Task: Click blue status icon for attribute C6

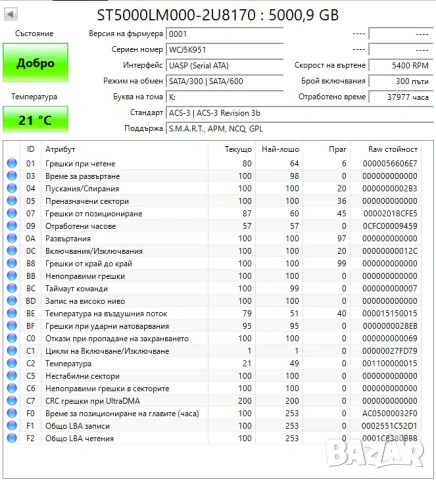Action: (x=12, y=388)
